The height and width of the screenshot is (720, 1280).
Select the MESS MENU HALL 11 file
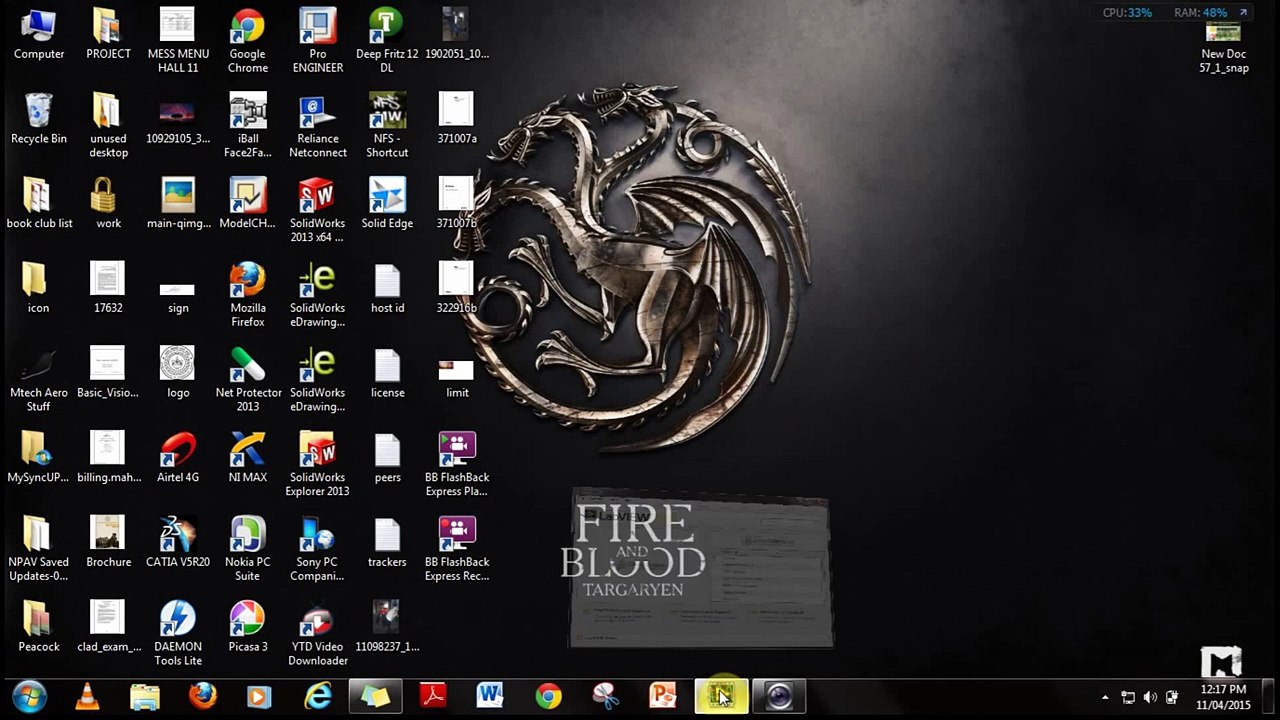click(178, 41)
